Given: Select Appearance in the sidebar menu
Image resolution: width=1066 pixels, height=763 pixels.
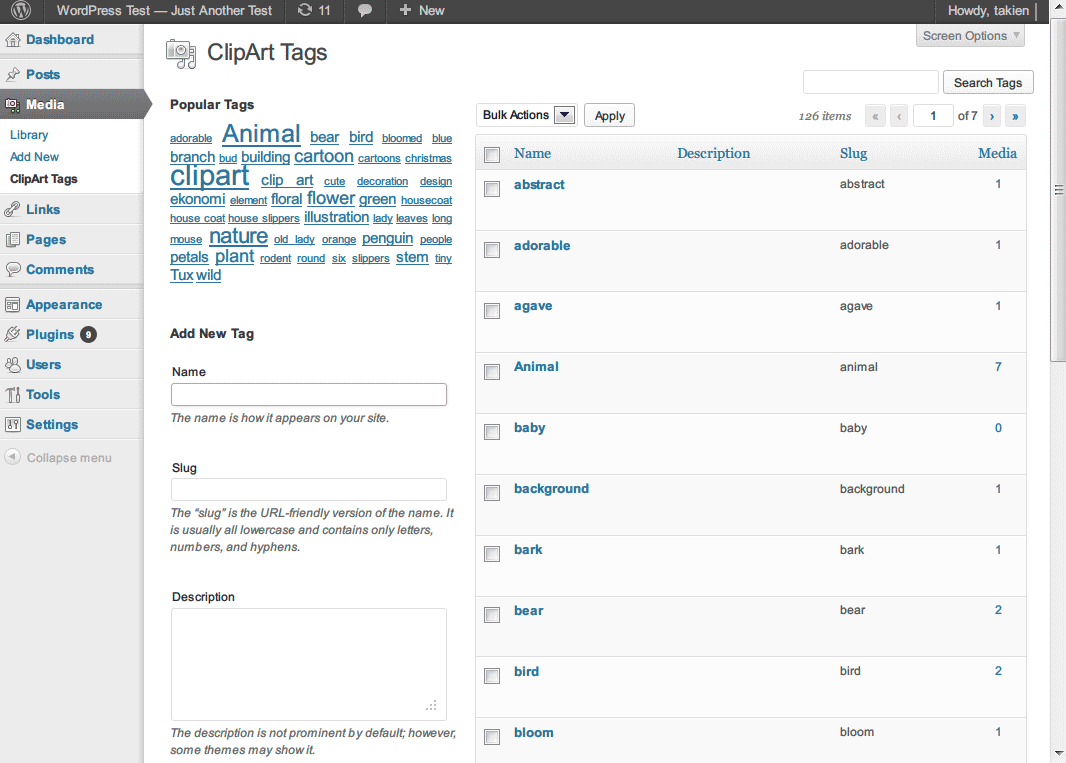Looking at the screenshot, I should coord(64,305).
